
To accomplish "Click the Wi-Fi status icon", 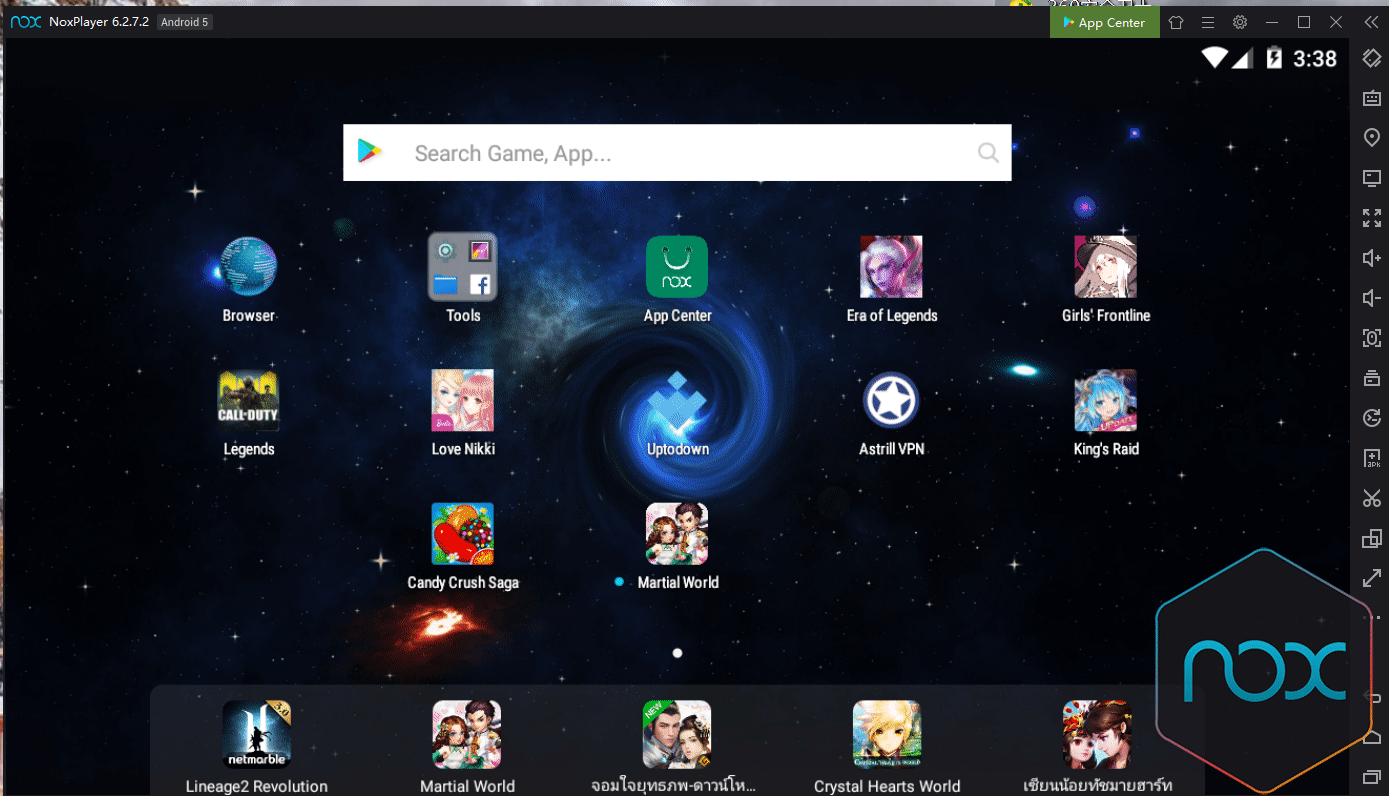I will click(1214, 58).
